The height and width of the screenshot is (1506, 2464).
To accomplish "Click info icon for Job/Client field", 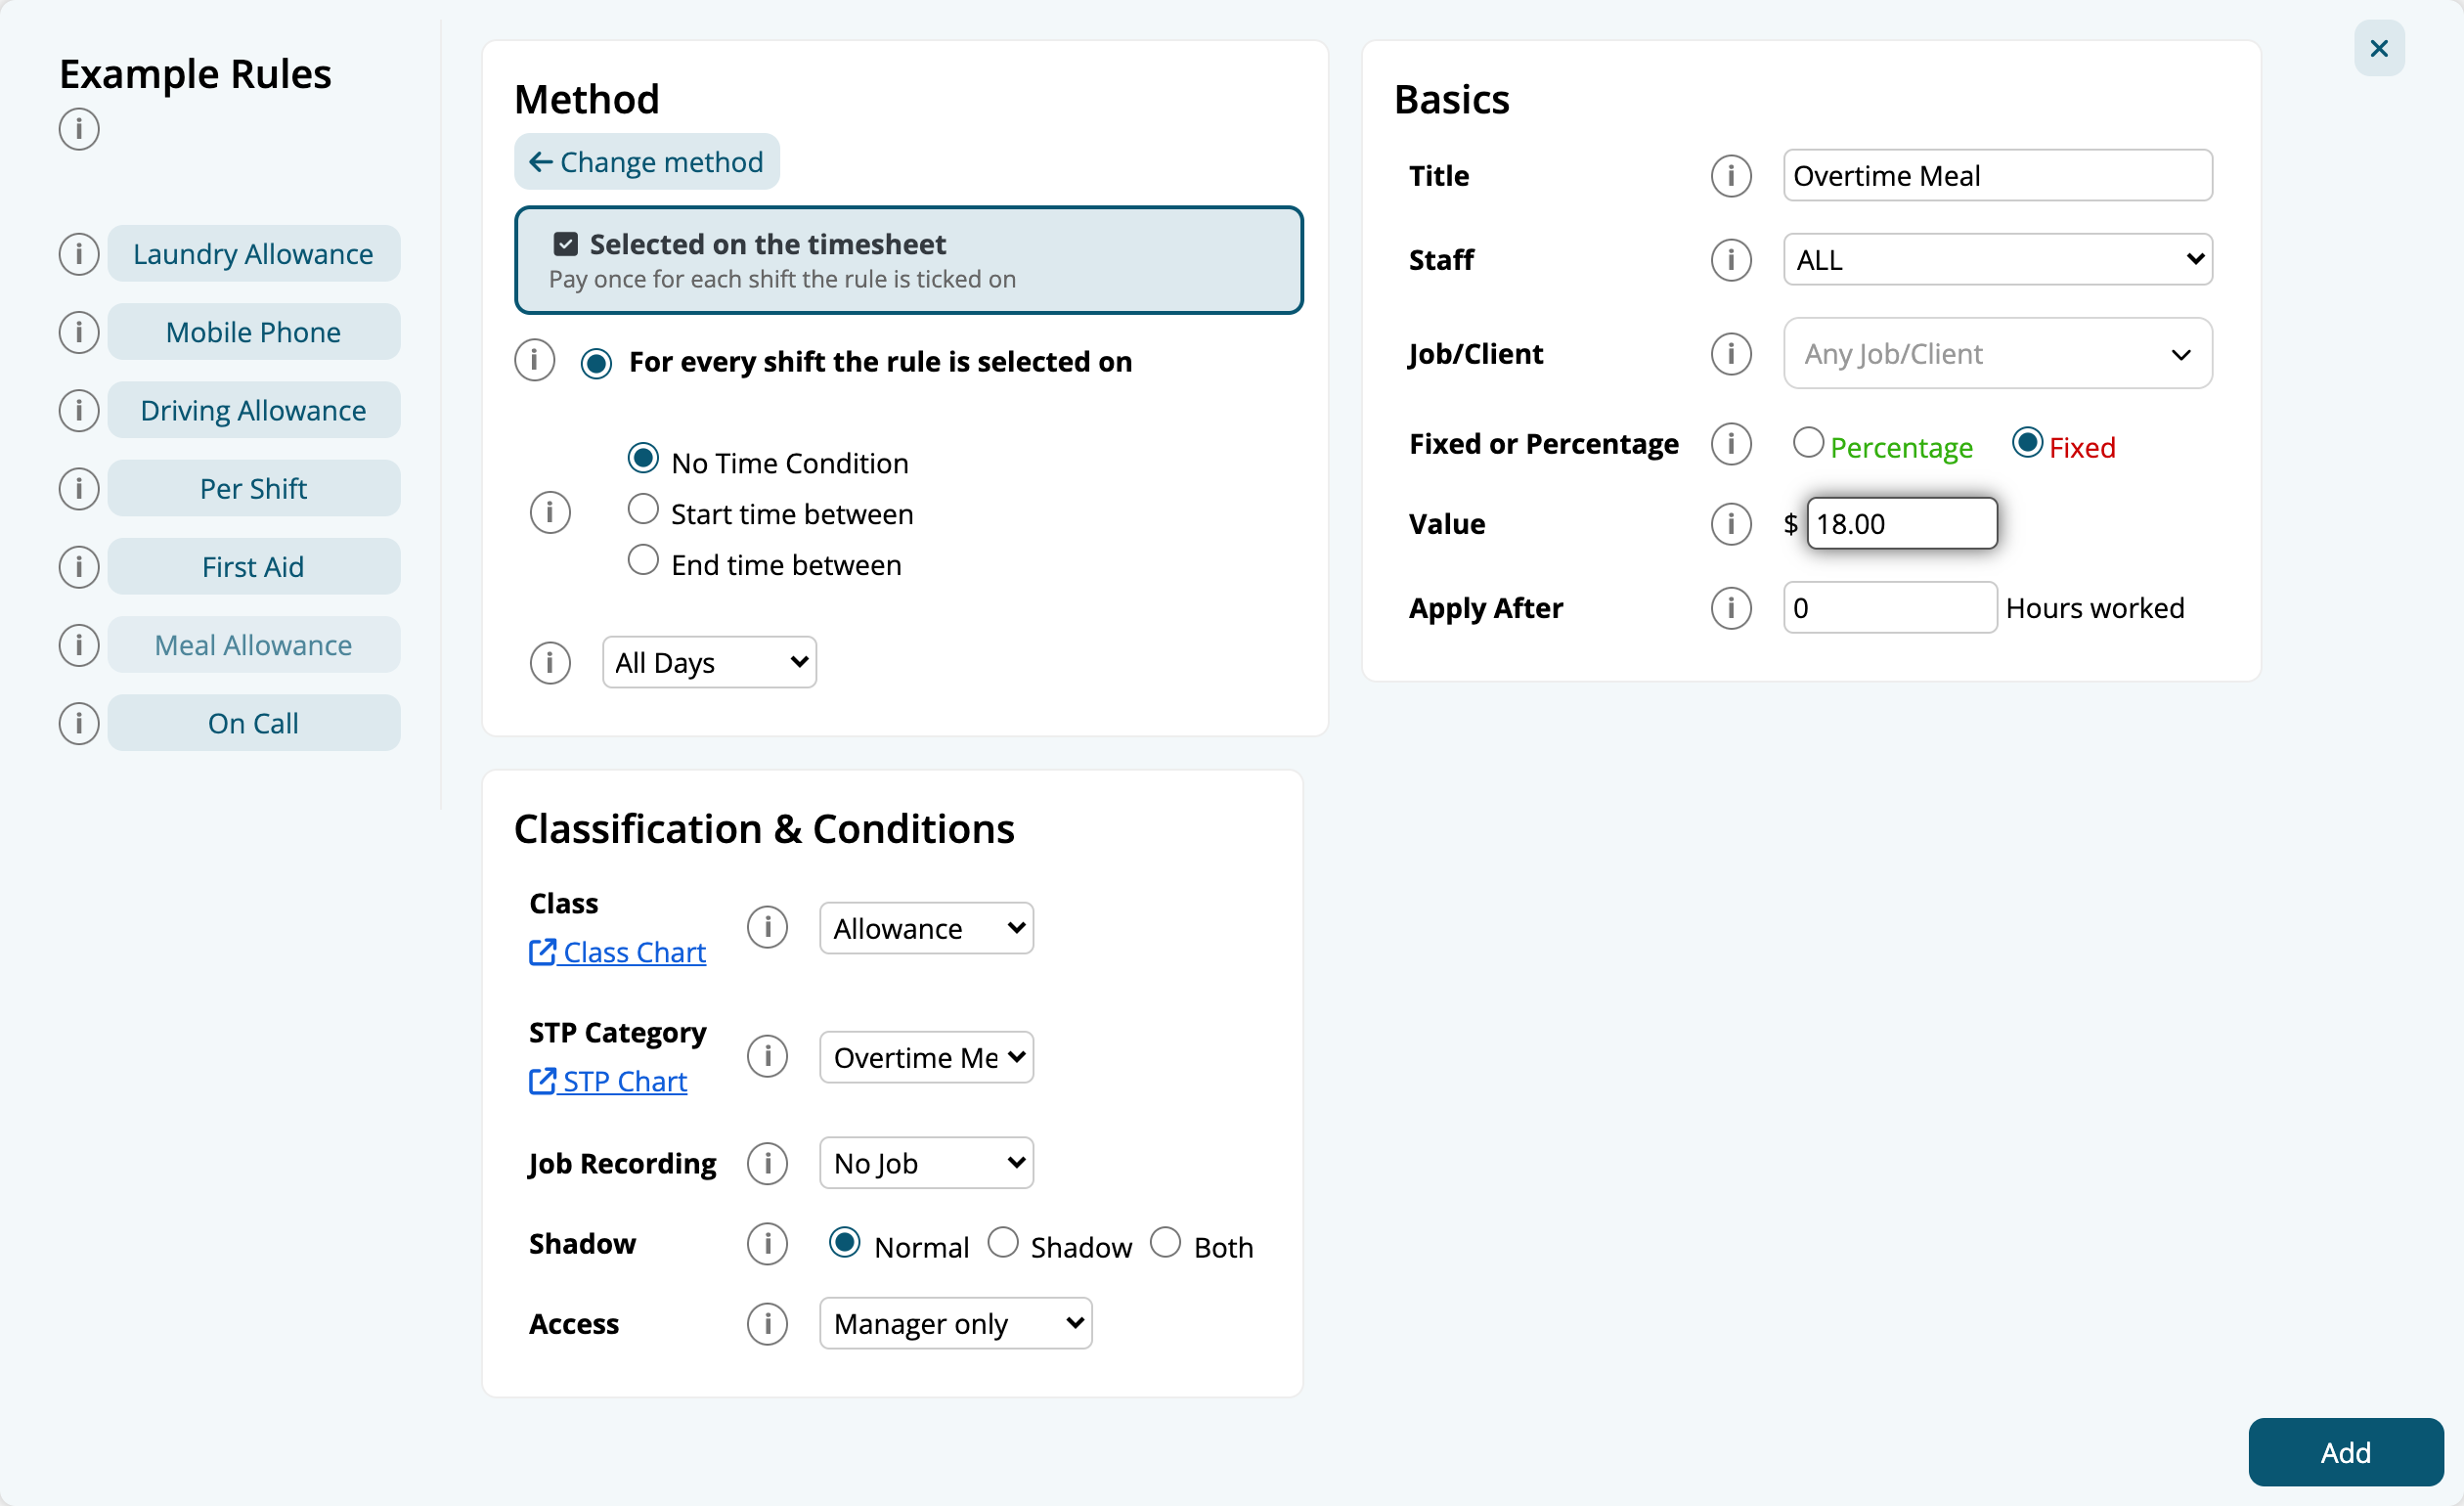I will tap(1731, 354).
